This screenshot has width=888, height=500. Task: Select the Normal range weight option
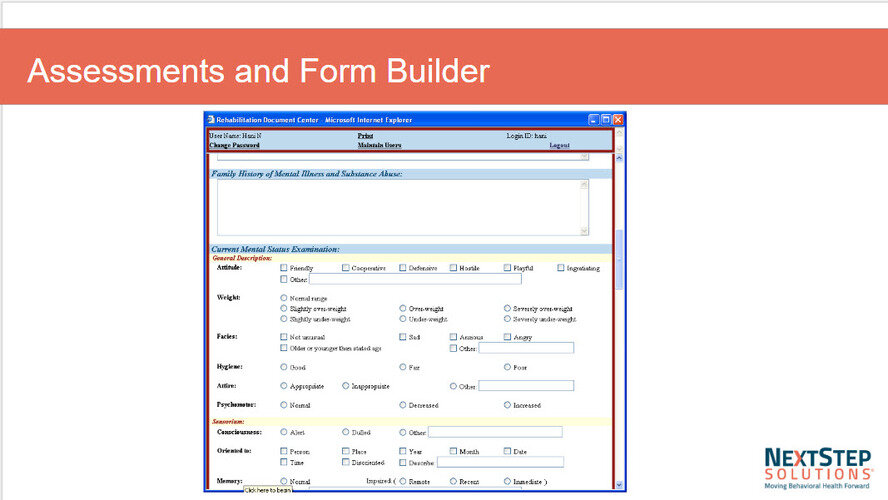click(x=284, y=298)
